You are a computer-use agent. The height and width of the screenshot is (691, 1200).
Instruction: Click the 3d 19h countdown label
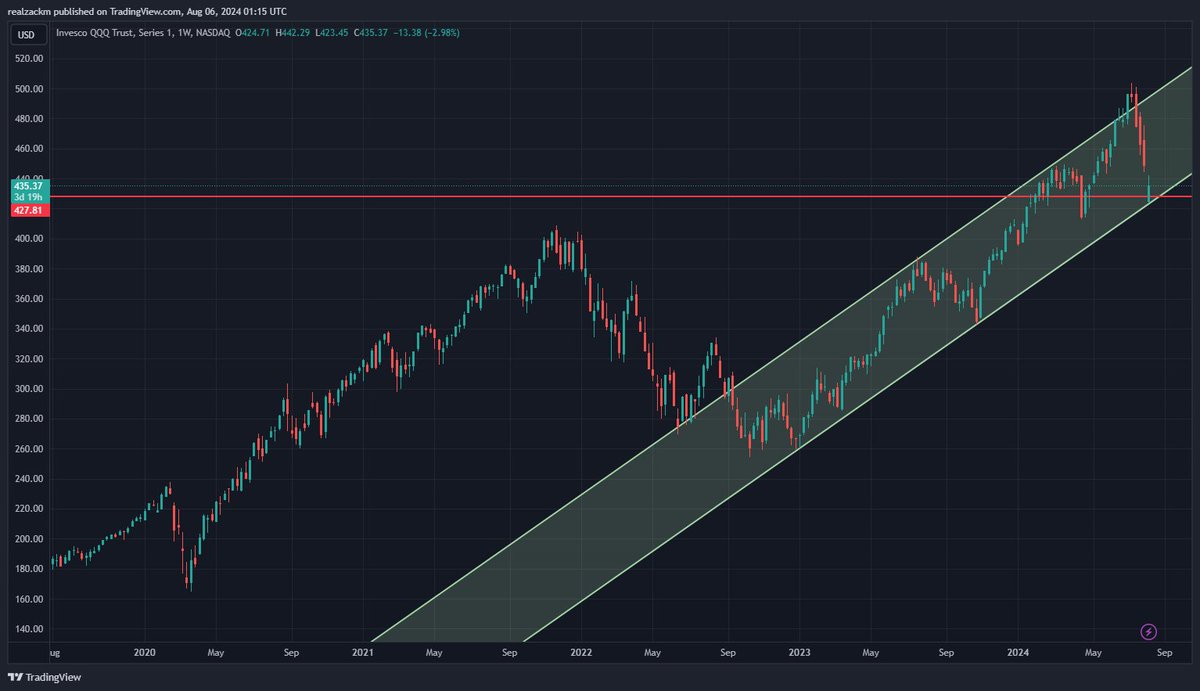(28, 198)
